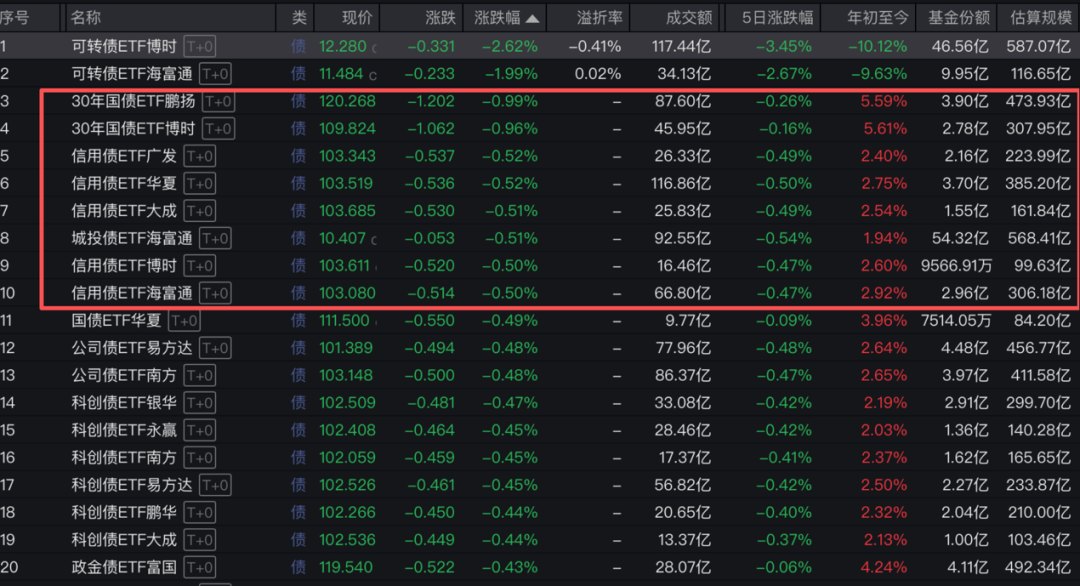Image resolution: width=1080 pixels, height=586 pixels.
Task: Open the 可转债ETF博时 fund name
Action: tap(124, 46)
